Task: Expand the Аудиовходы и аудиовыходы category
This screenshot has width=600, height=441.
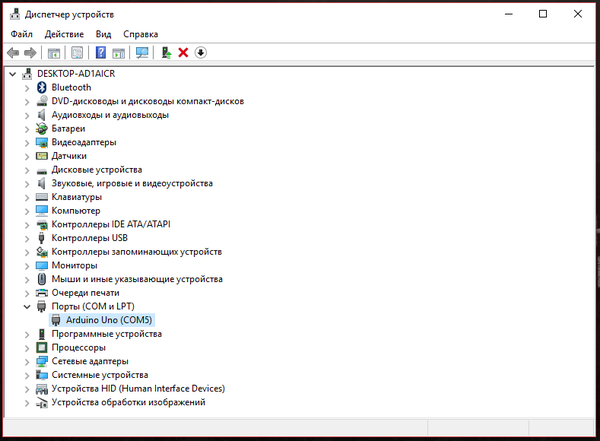Action: pos(27,115)
